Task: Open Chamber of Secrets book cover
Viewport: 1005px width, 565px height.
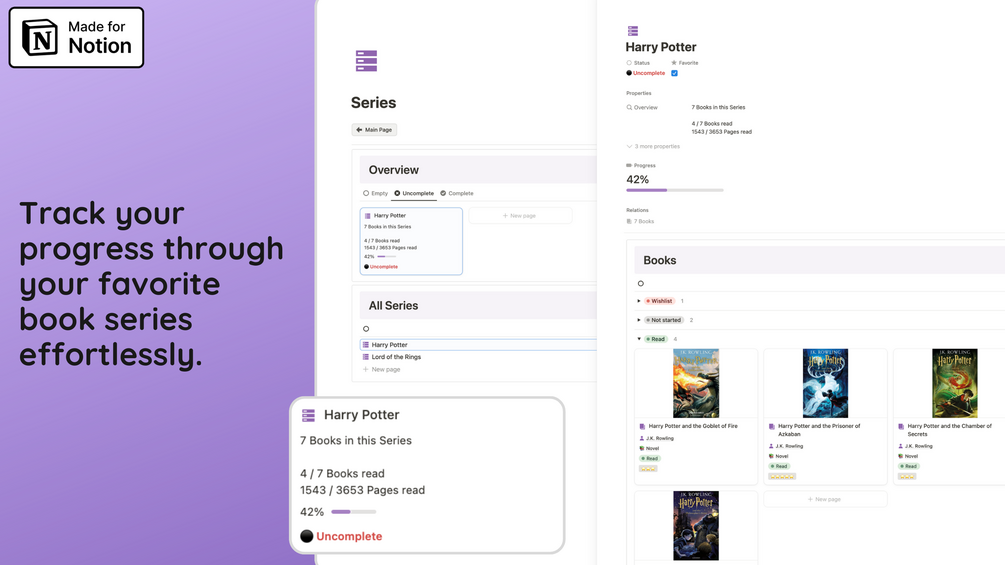Action: 955,384
